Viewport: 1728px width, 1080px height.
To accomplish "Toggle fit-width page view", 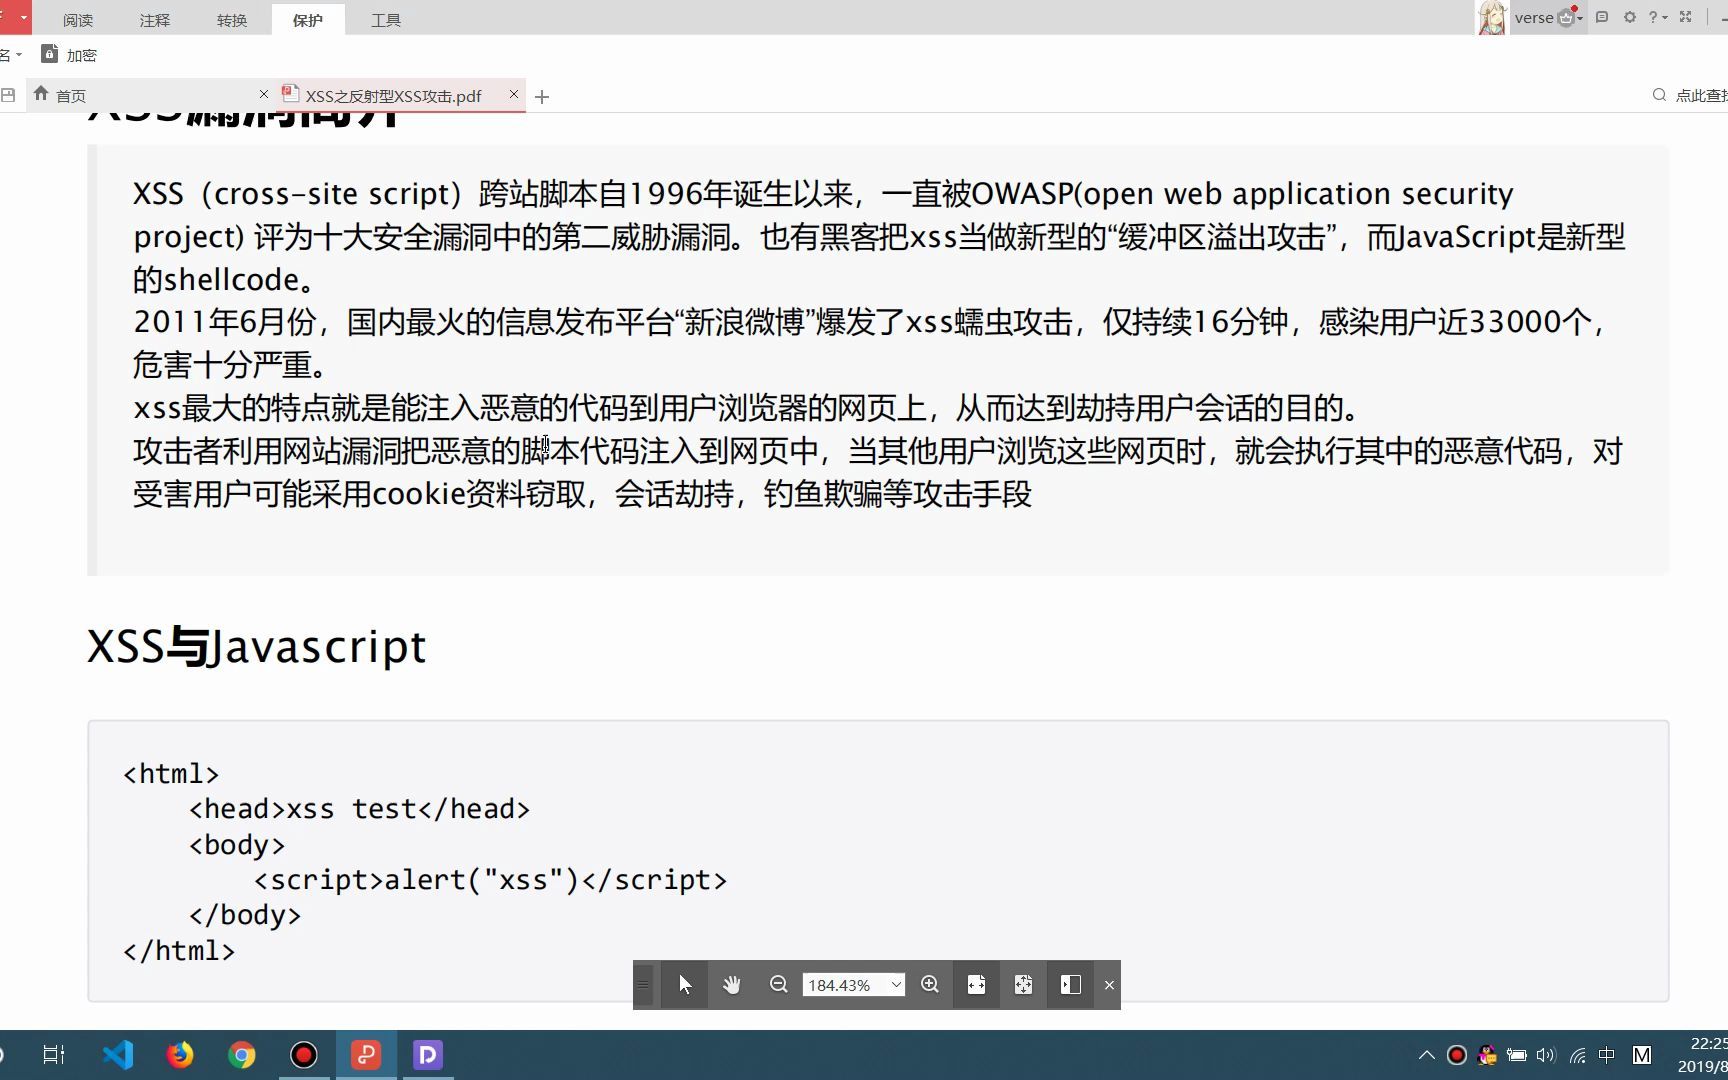I will click(x=976, y=985).
